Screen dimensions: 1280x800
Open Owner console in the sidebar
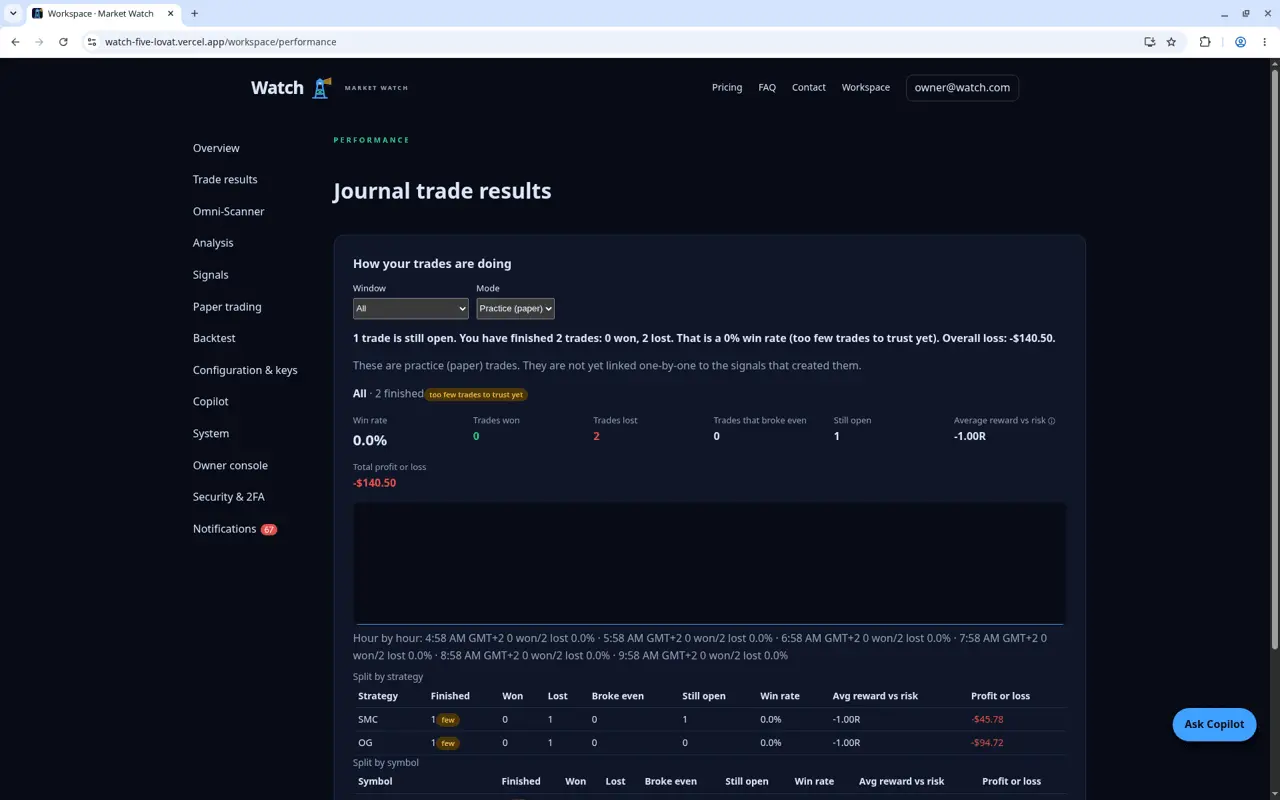pos(230,465)
